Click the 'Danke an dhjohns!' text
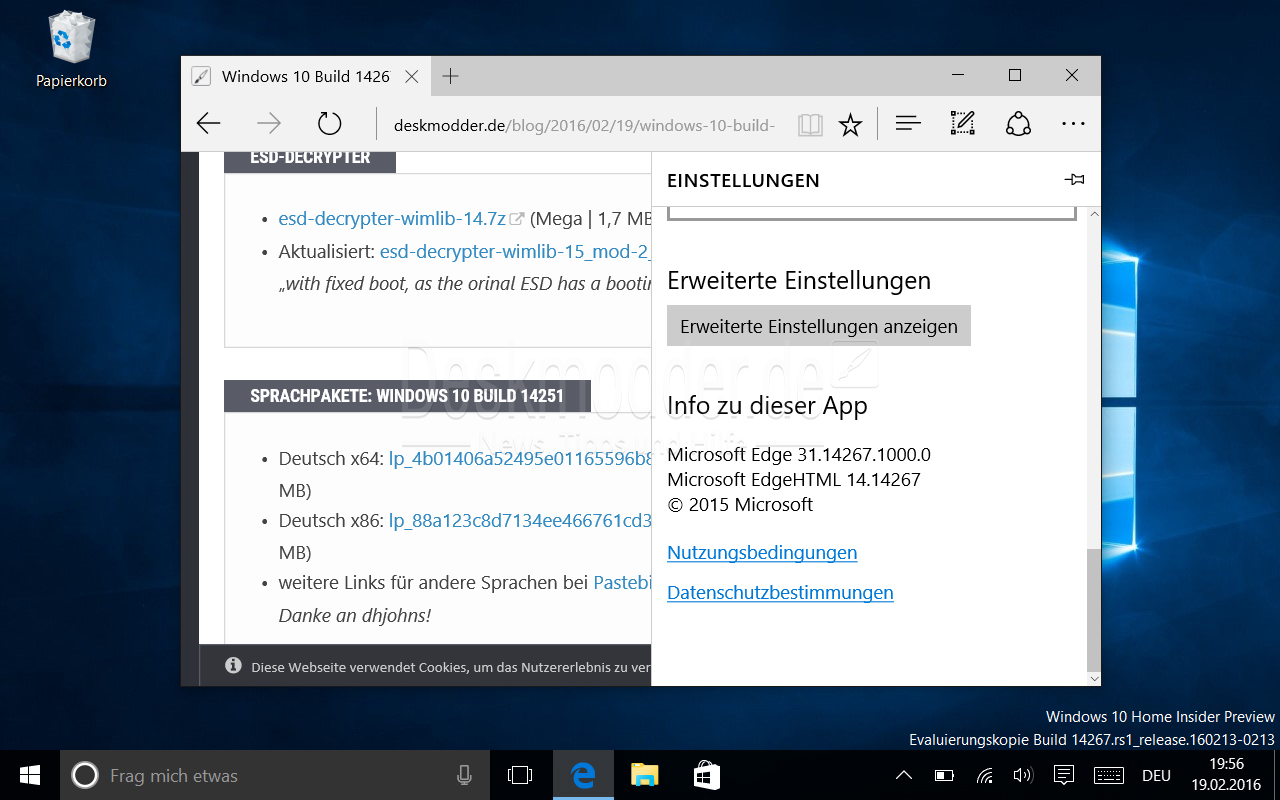Image resolution: width=1280 pixels, height=800 pixels. (x=355, y=615)
